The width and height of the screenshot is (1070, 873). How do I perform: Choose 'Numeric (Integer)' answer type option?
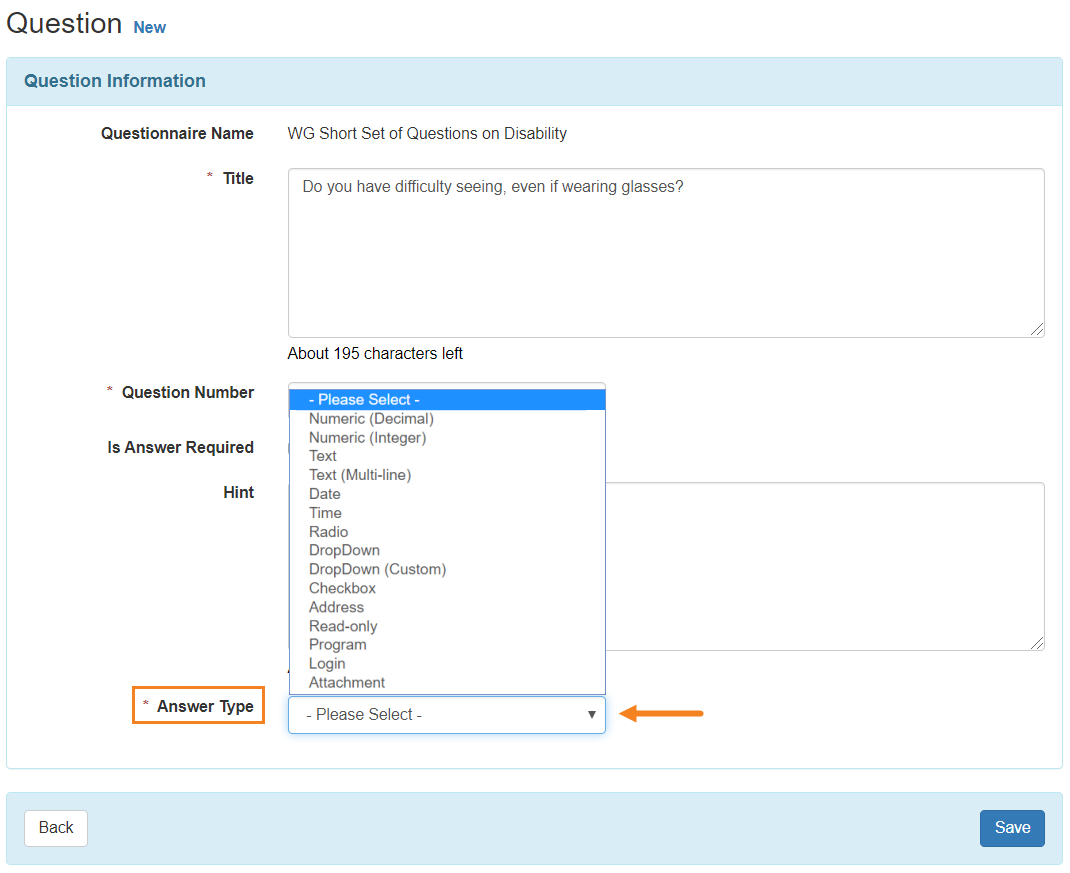tap(367, 438)
